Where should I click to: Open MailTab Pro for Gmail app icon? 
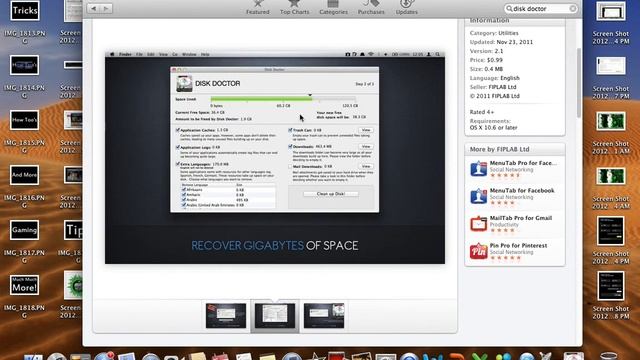tap(478, 224)
